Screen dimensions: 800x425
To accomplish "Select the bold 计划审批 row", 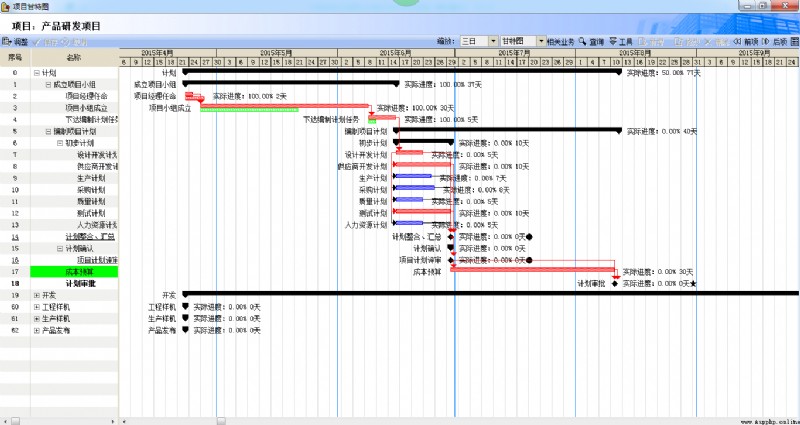I will pyautogui.click(x=59, y=284).
